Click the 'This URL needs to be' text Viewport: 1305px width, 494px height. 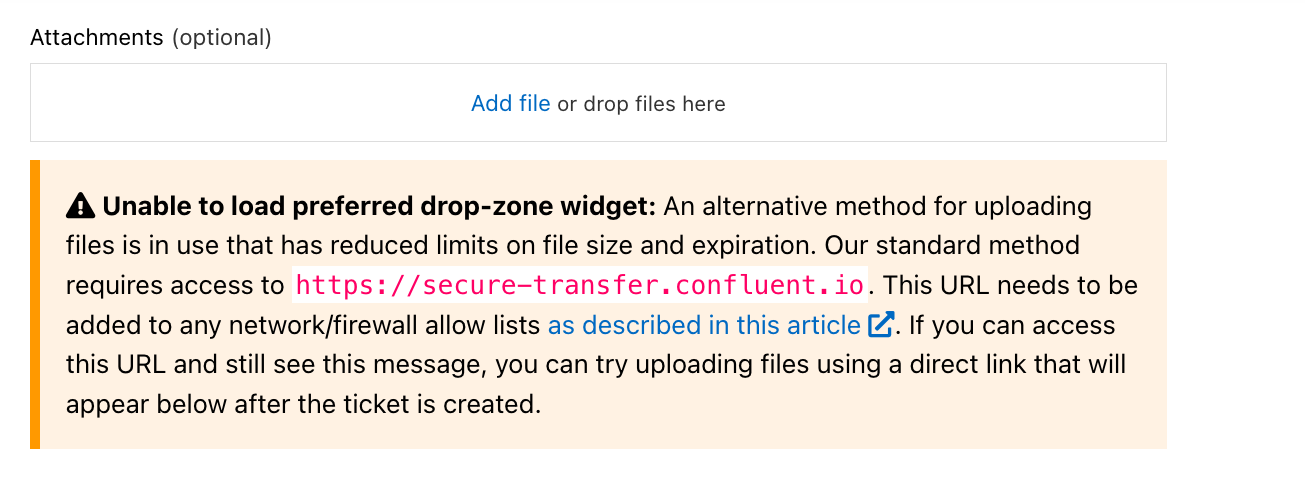tap(1011, 285)
